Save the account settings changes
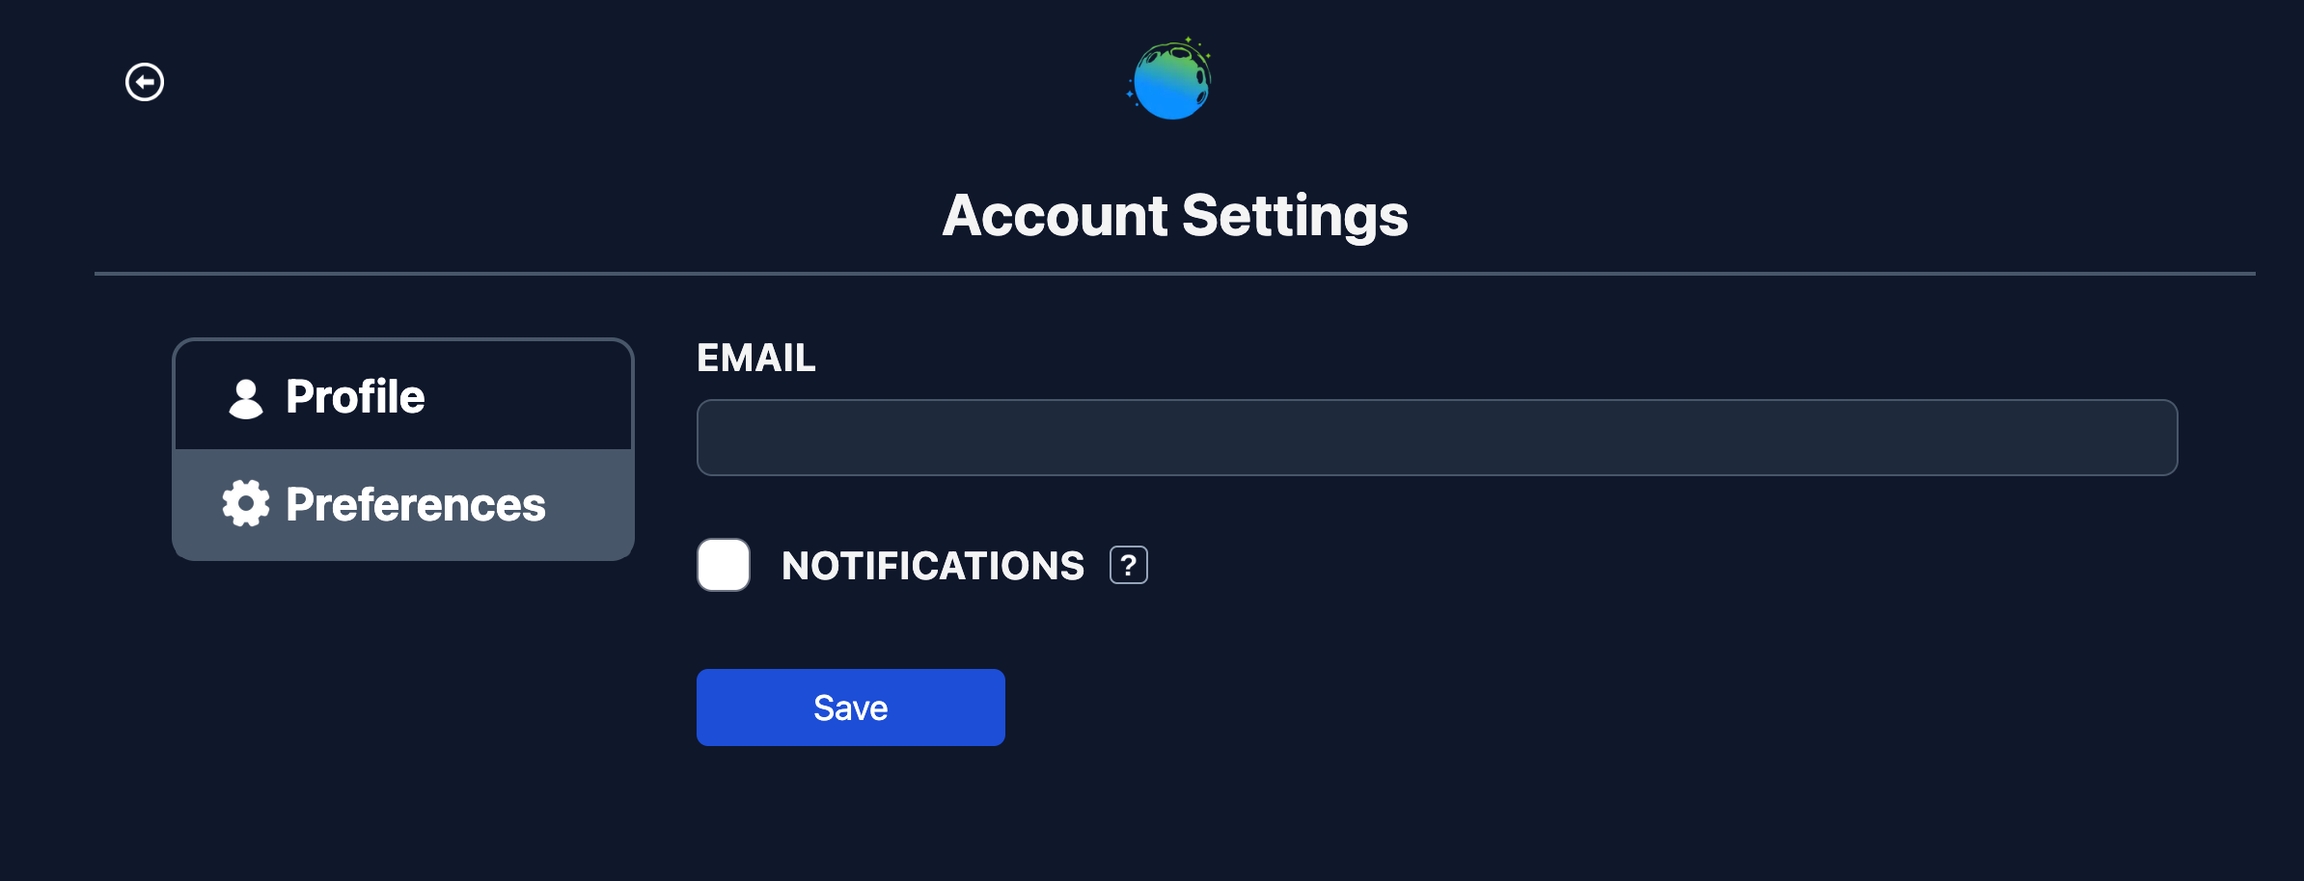Image resolution: width=2304 pixels, height=881 pixels. tap(850, 707)
